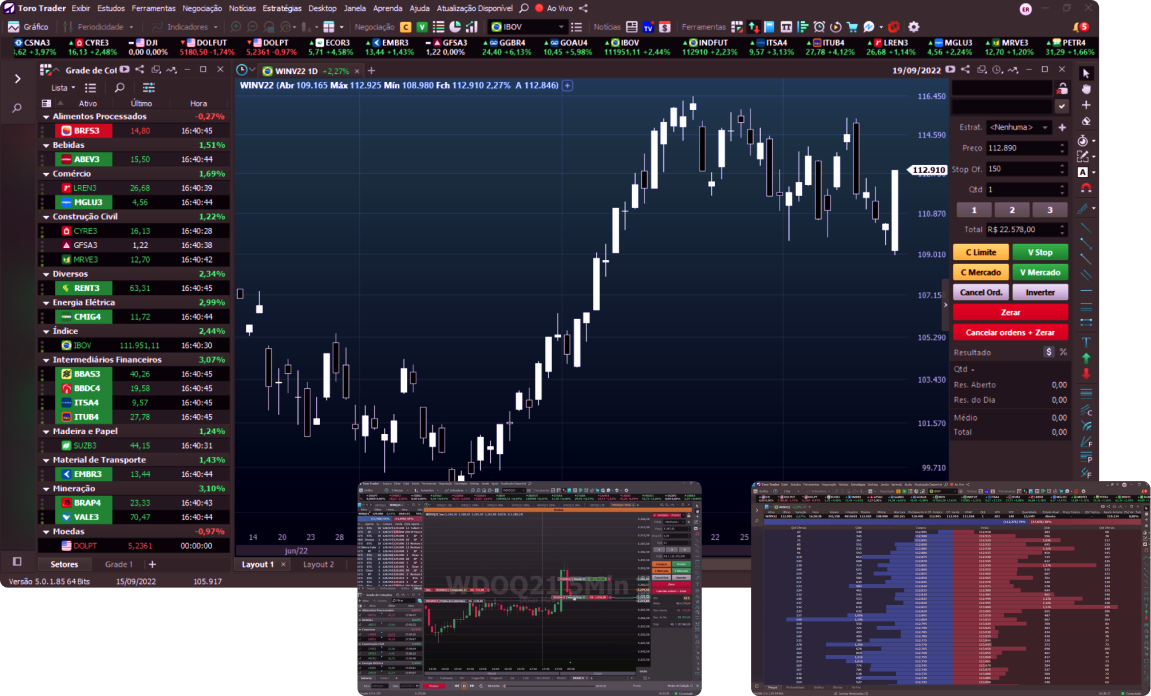Select the arrow cursor drawing tool
1151x696 pixels.
pos(1086,73)
